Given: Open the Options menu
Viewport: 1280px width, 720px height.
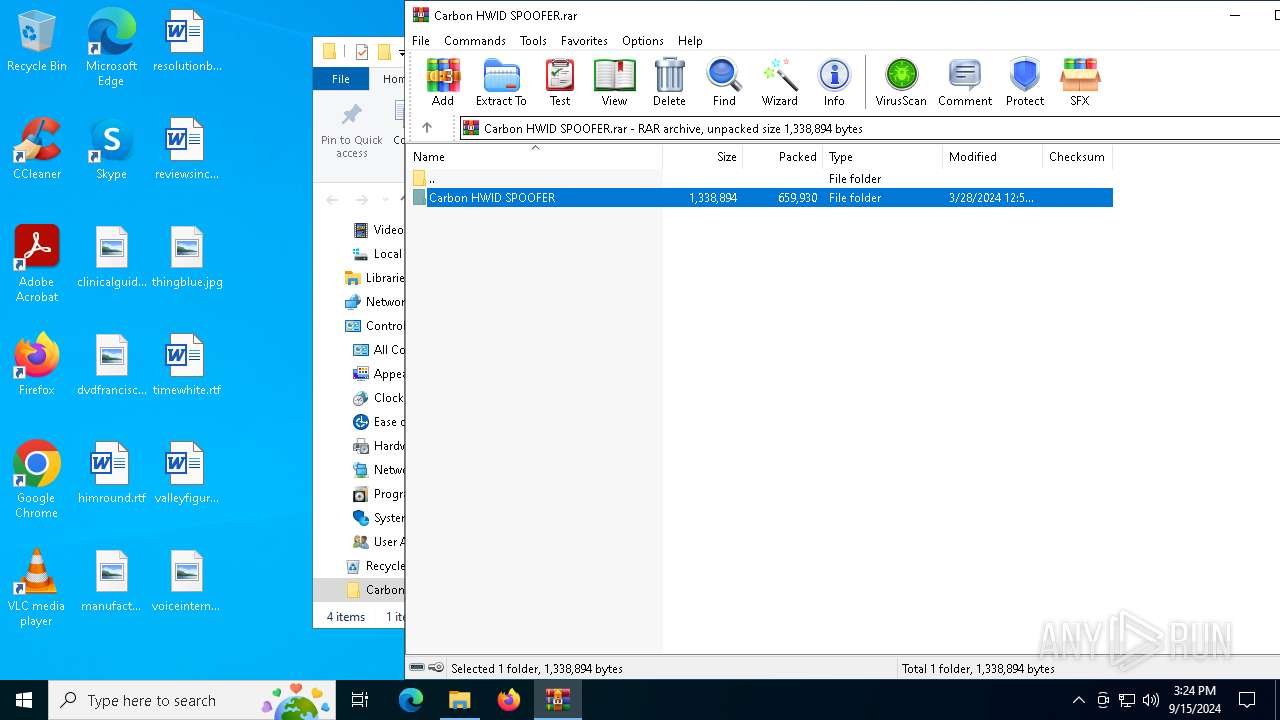Looking at the screenshot, I should (643, 41).
